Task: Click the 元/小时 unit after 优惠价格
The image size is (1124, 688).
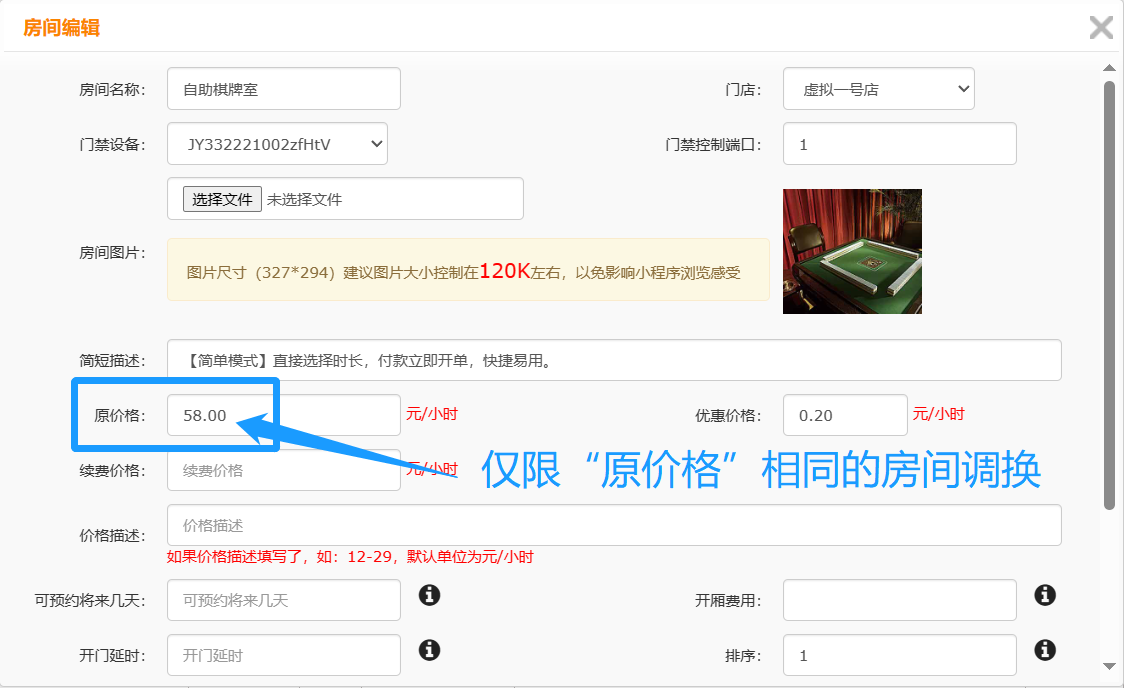Action: (x=938, y=414)
